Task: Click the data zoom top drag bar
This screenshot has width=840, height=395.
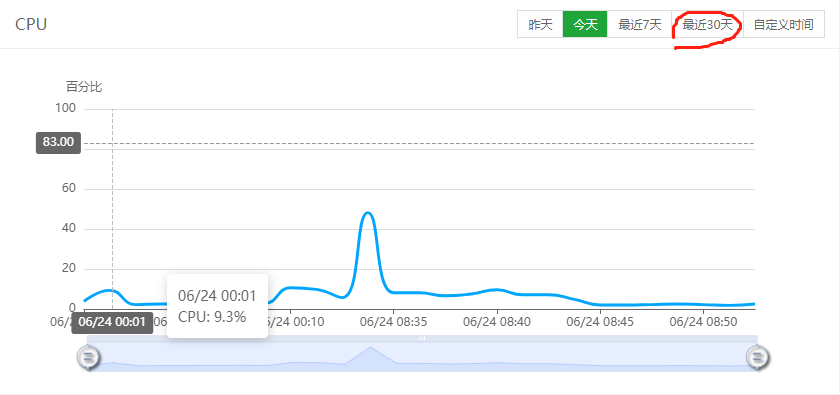Action: click(422, 339)
